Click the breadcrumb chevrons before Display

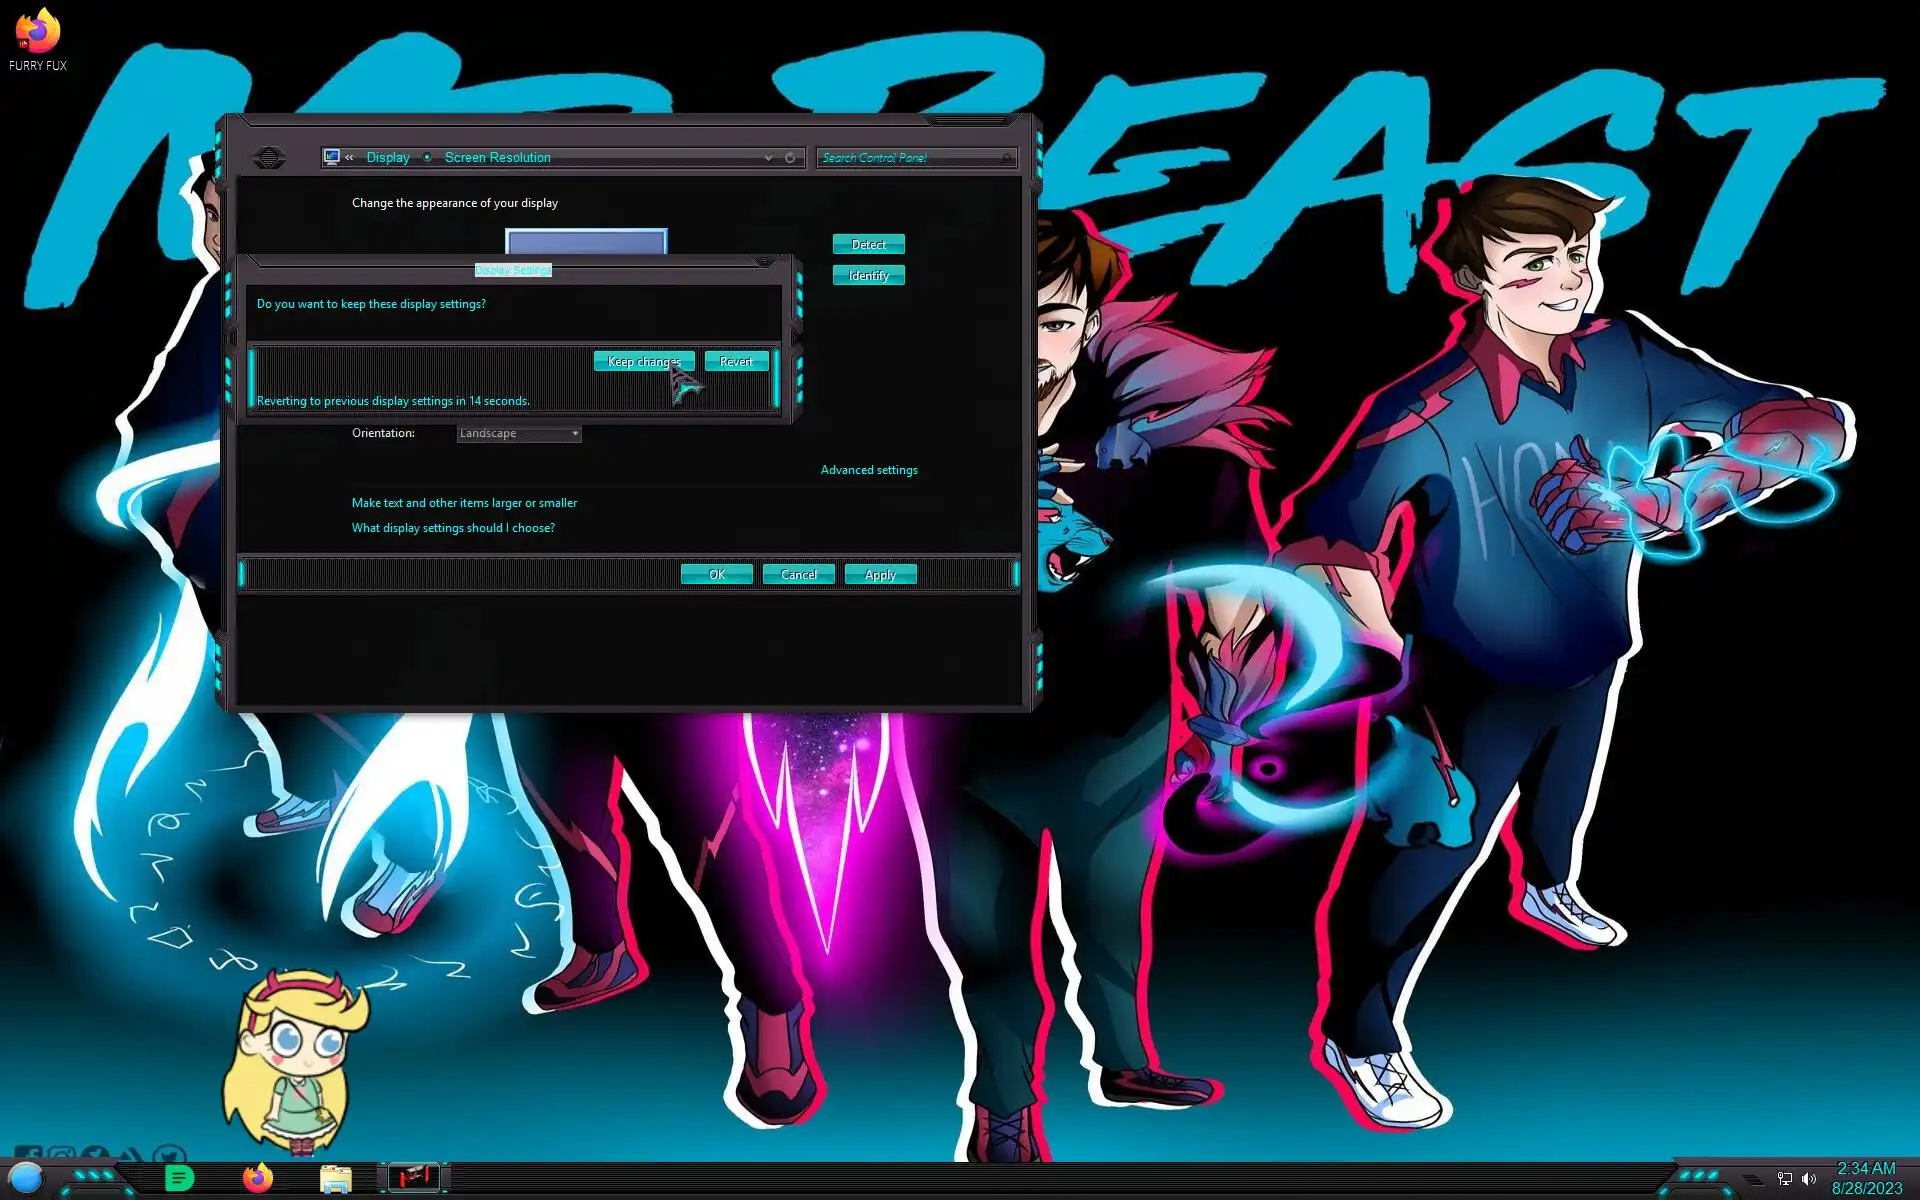[349, 158]
